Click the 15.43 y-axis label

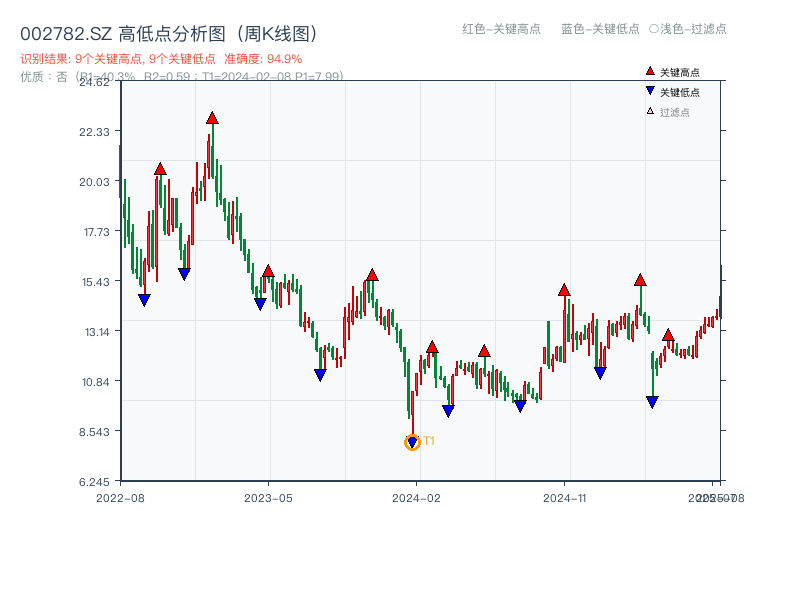pyautogui.click(x=95, y=282)
